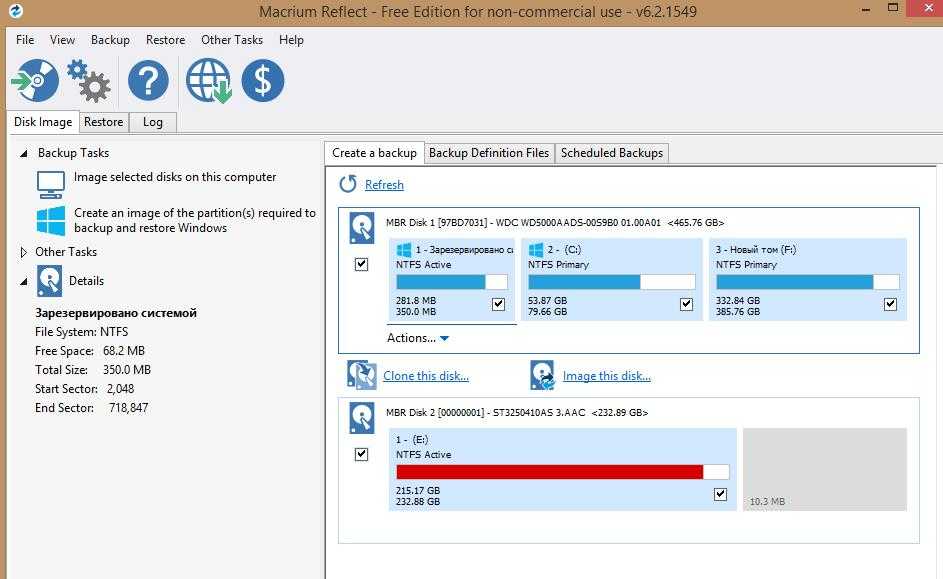This screenshot has width=943, height=579.
Task: Switch to the Scheduled Backups tab
Action: pyautogui.click(x=611, y=153)
